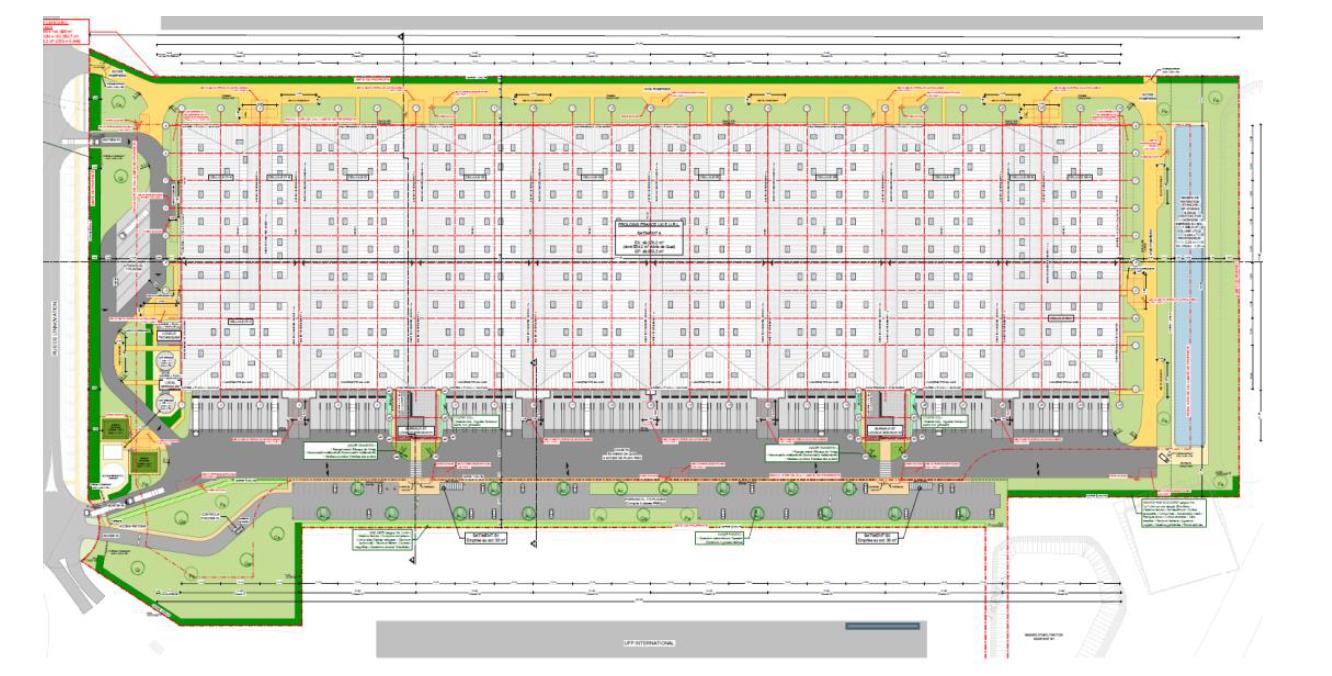
Task: Select the blue retention basin on the right
Action: click(x=1187, y=285)
